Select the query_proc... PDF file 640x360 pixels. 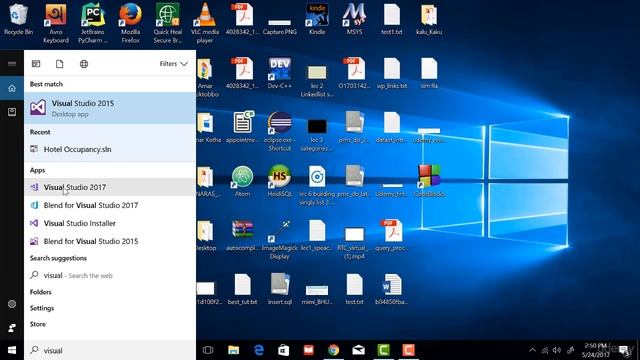point(392,236)
